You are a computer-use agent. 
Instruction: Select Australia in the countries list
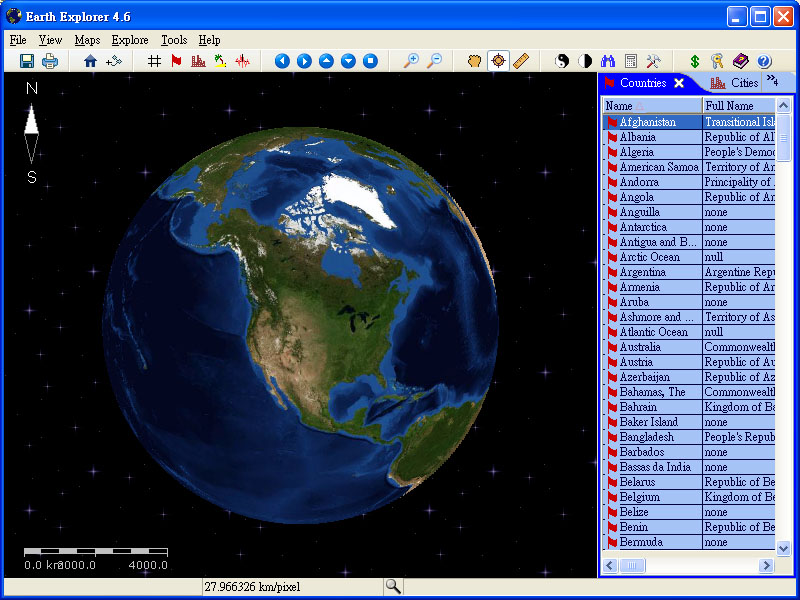coord(640,347)
